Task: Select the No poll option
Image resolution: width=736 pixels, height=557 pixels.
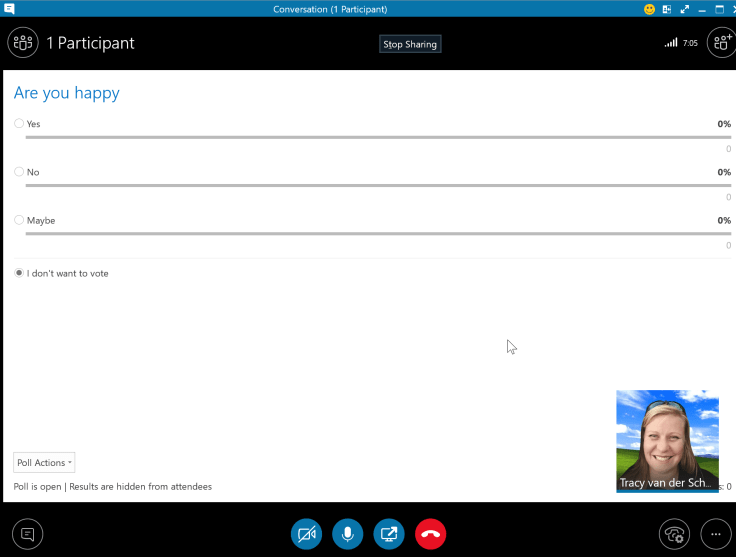Action: (x=19, y=172)
